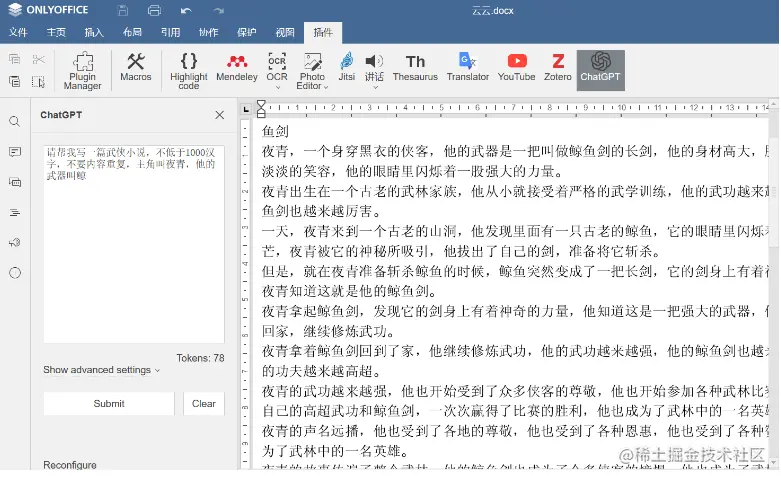Open the Thesaurus plugin
This screenshot has width=781, height=480.
coord(415,68)
